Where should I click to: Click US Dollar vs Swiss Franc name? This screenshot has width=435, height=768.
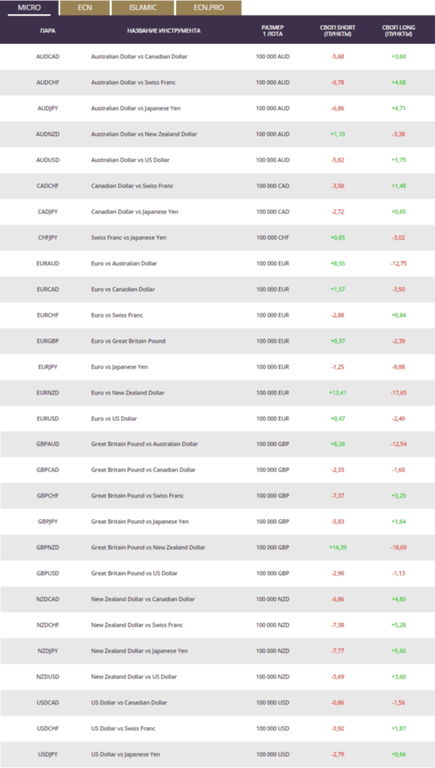pyautogui.click(x=123, y=728)
